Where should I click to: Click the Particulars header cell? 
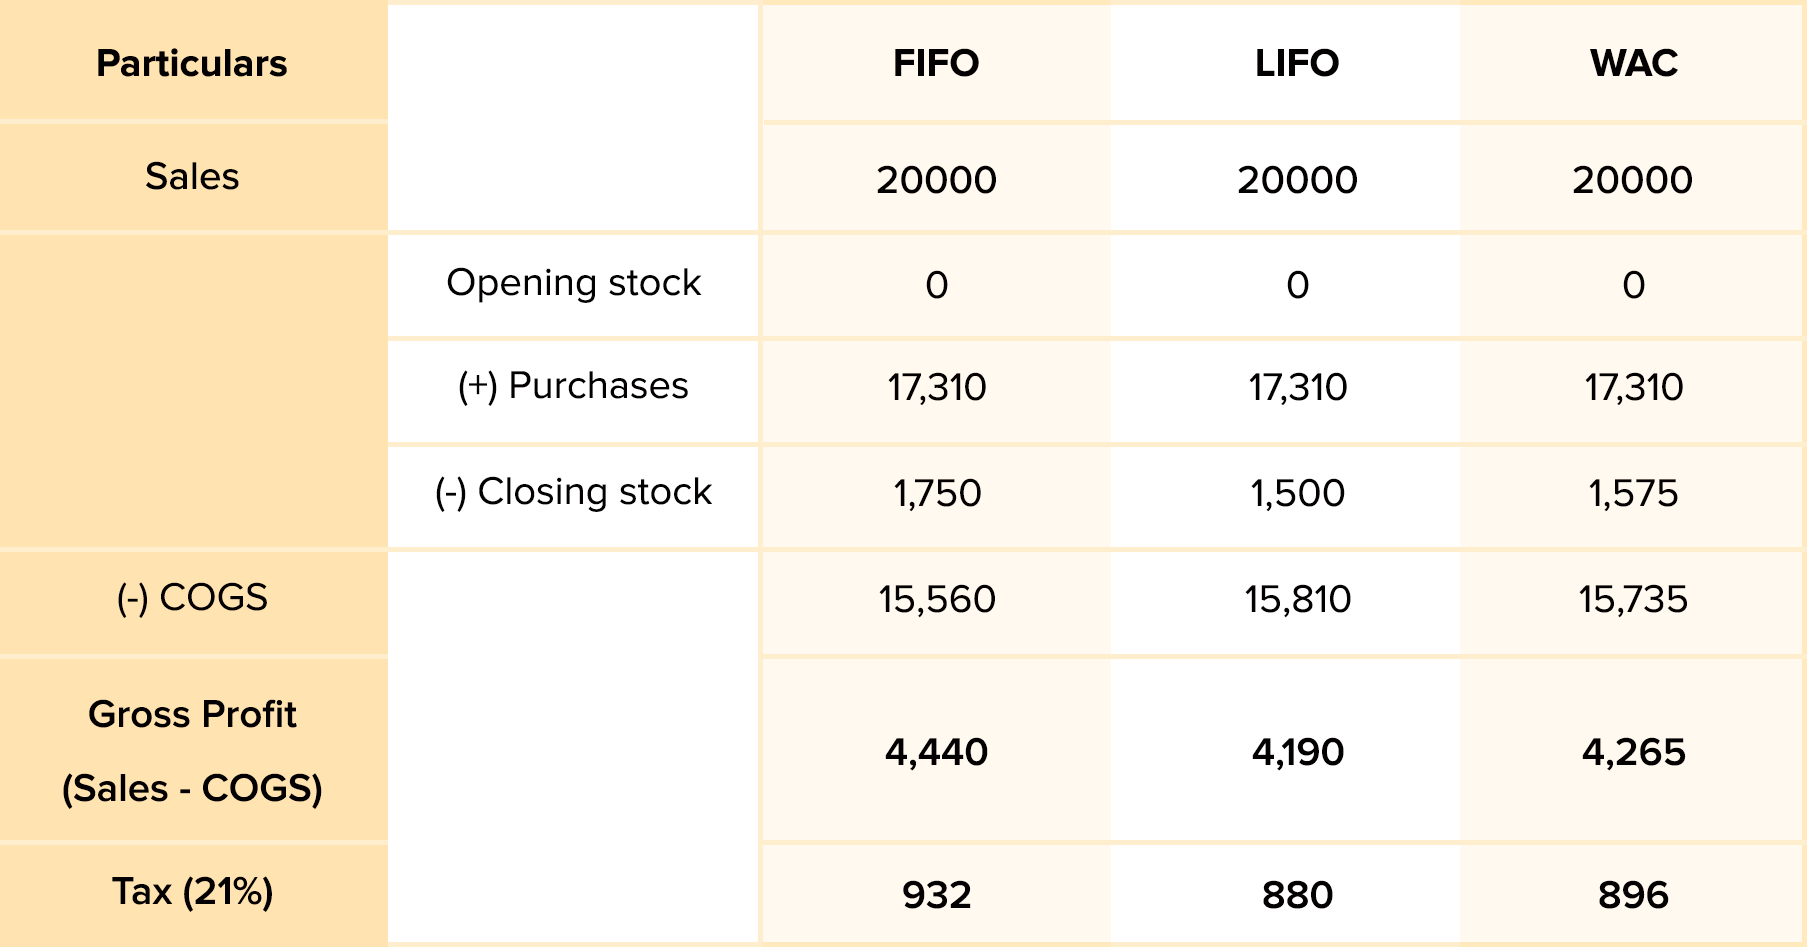click(192, 64)
